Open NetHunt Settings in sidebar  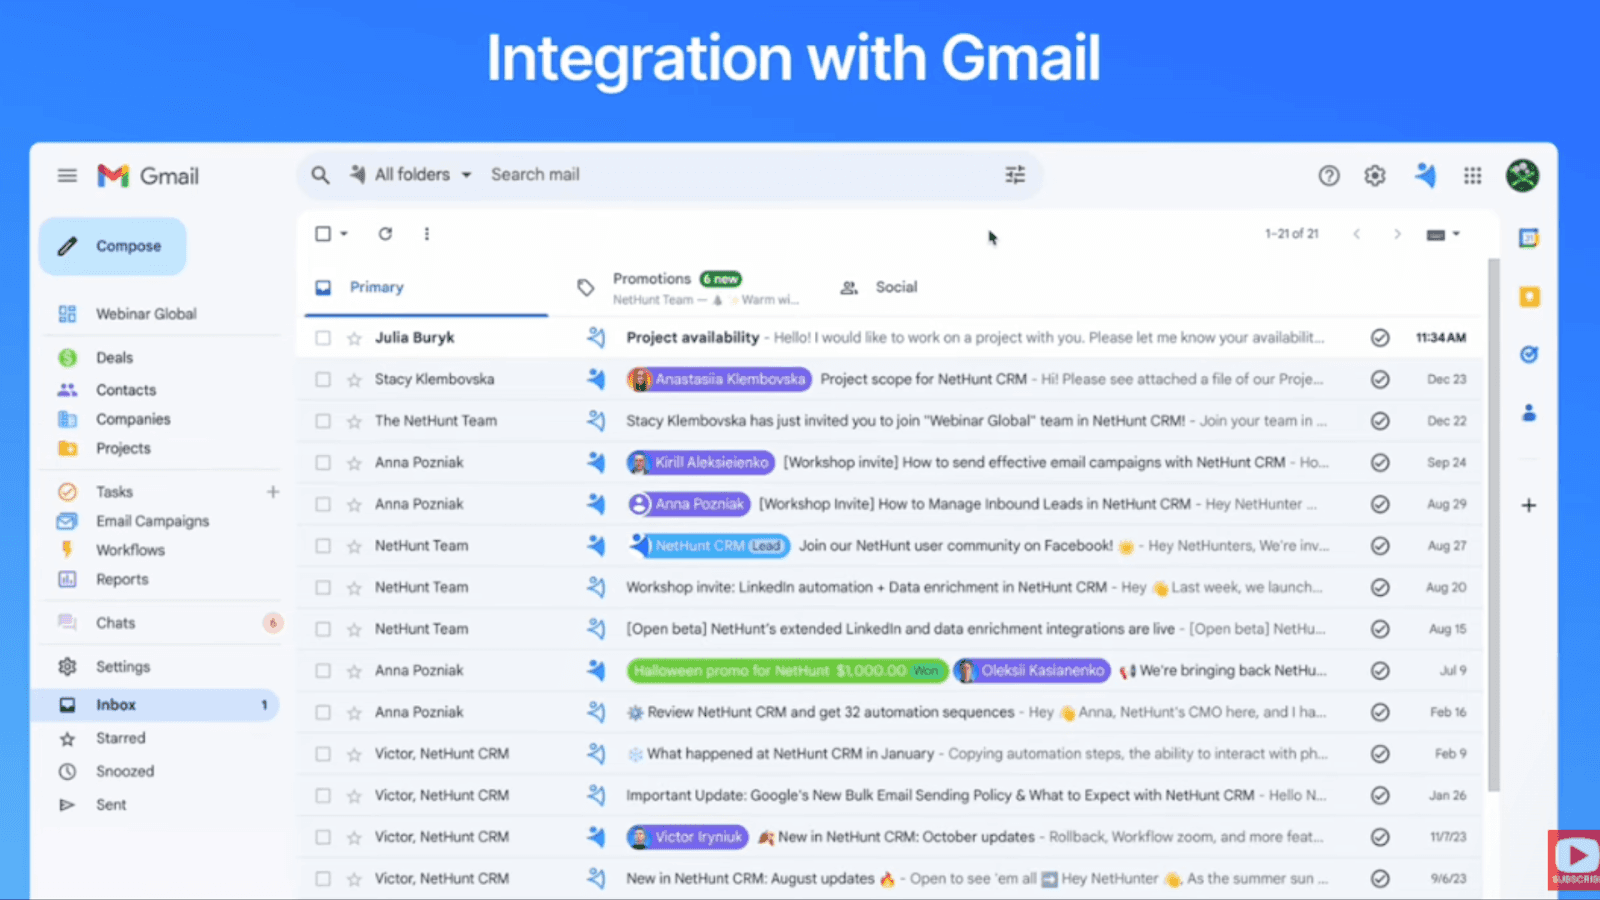123,667
